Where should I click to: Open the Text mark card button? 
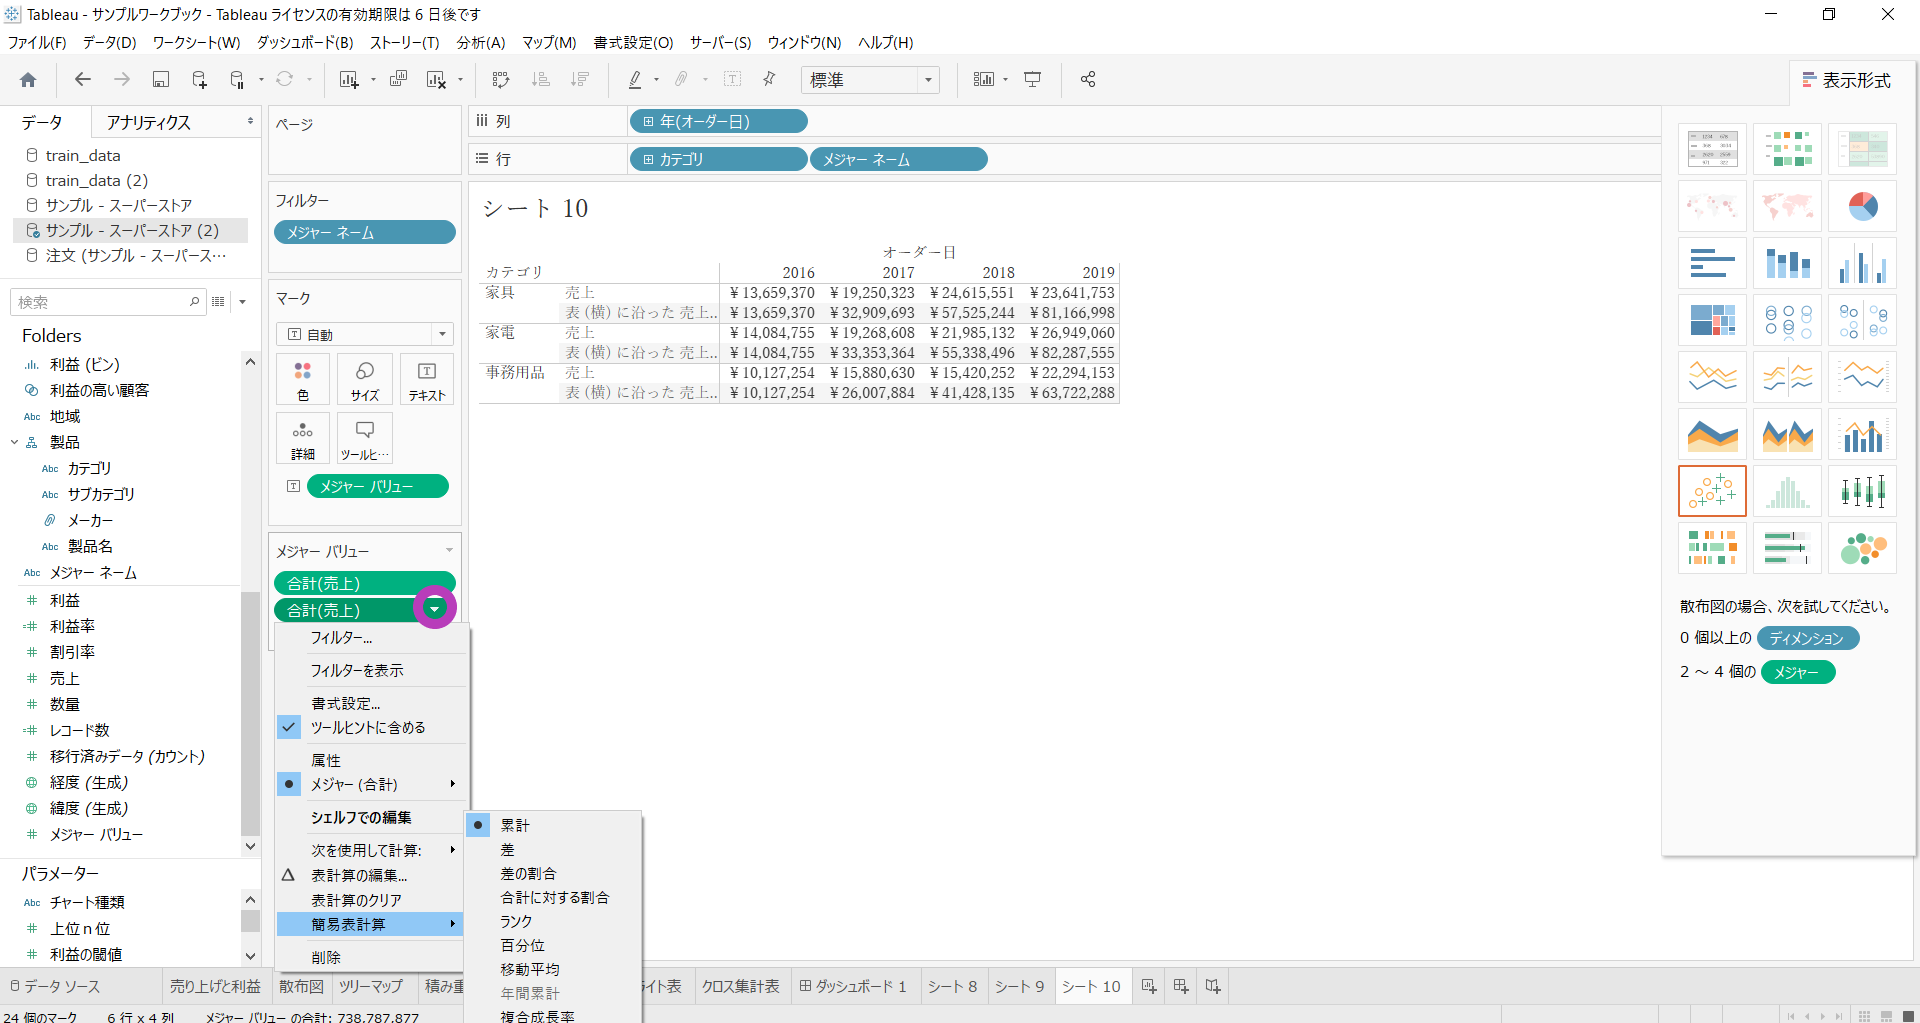click(x=427, y=380)
